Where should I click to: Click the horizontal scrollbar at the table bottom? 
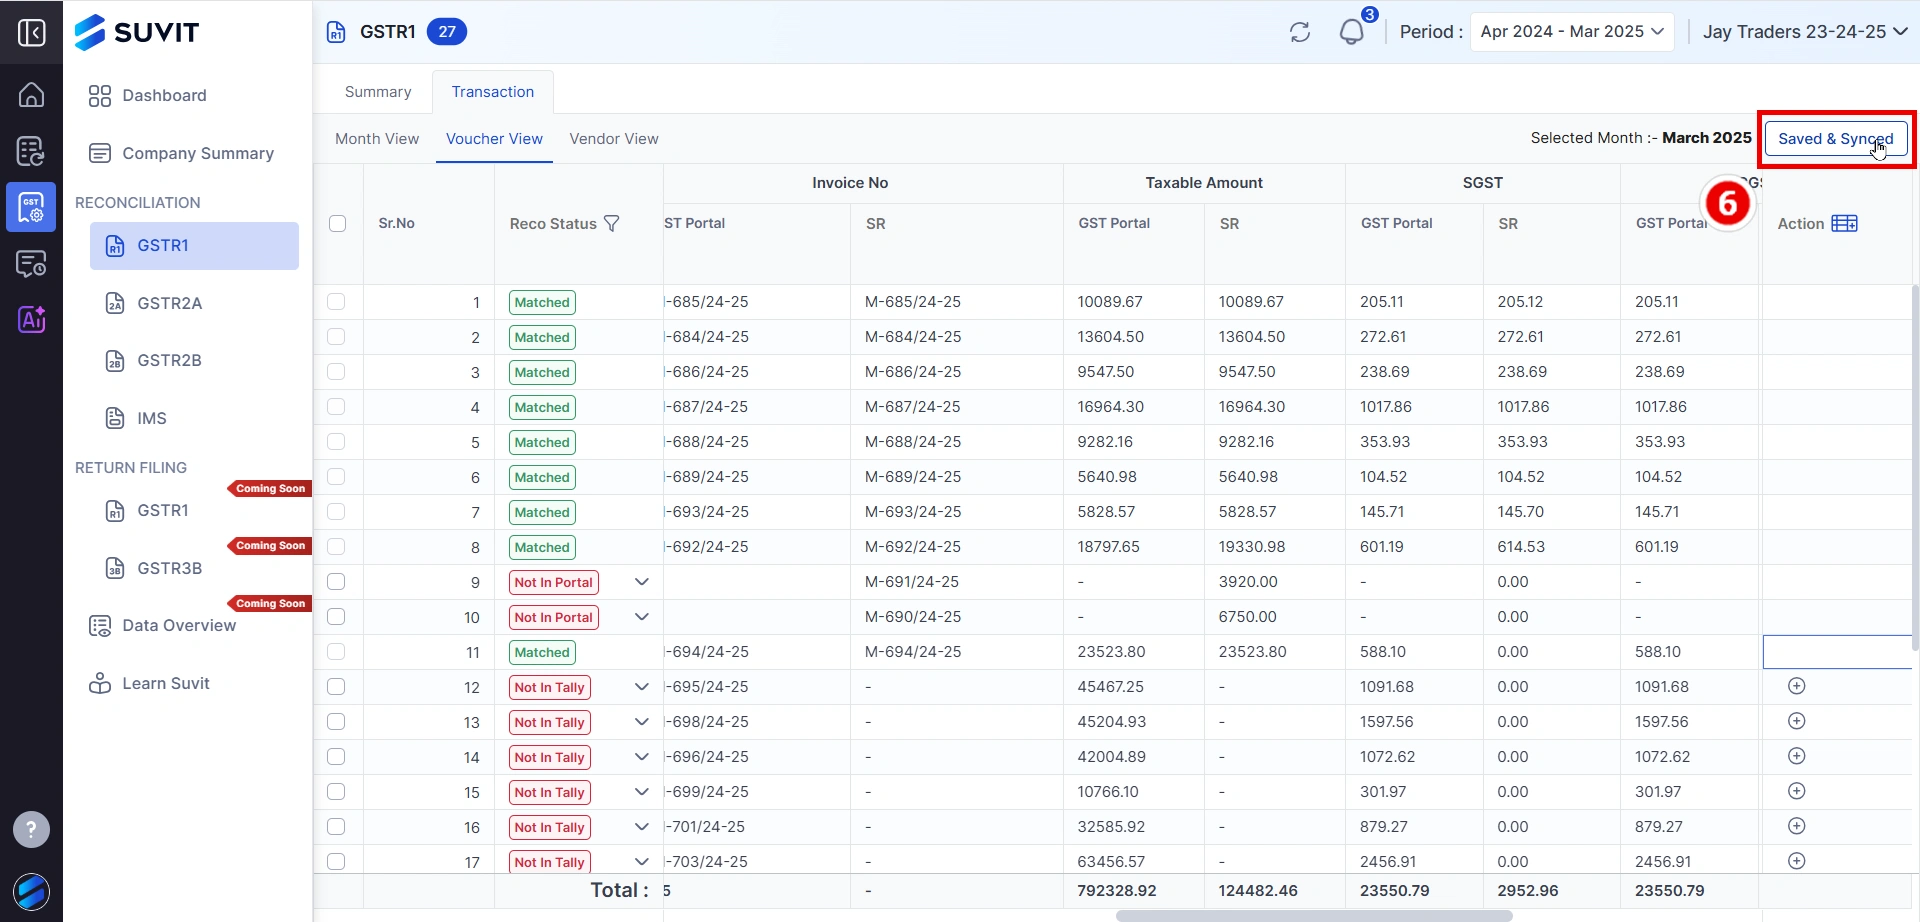1313,916
